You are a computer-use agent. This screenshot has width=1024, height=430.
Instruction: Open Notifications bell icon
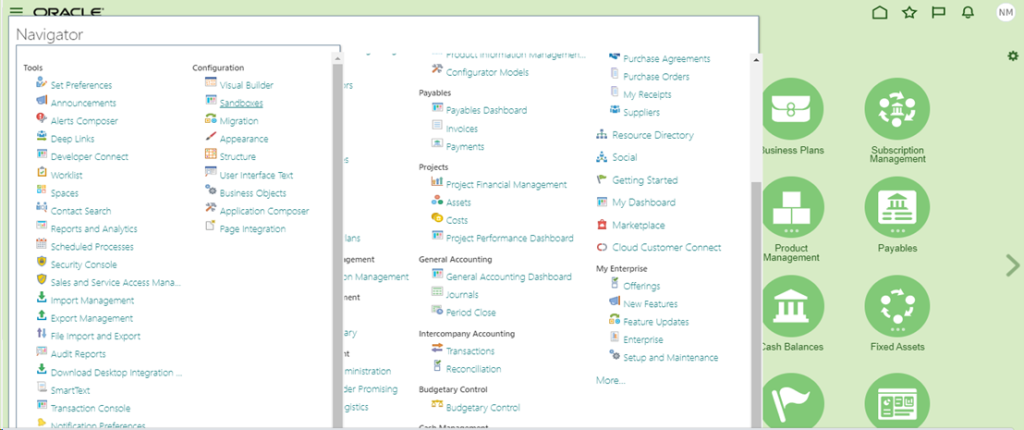(968, 12)
